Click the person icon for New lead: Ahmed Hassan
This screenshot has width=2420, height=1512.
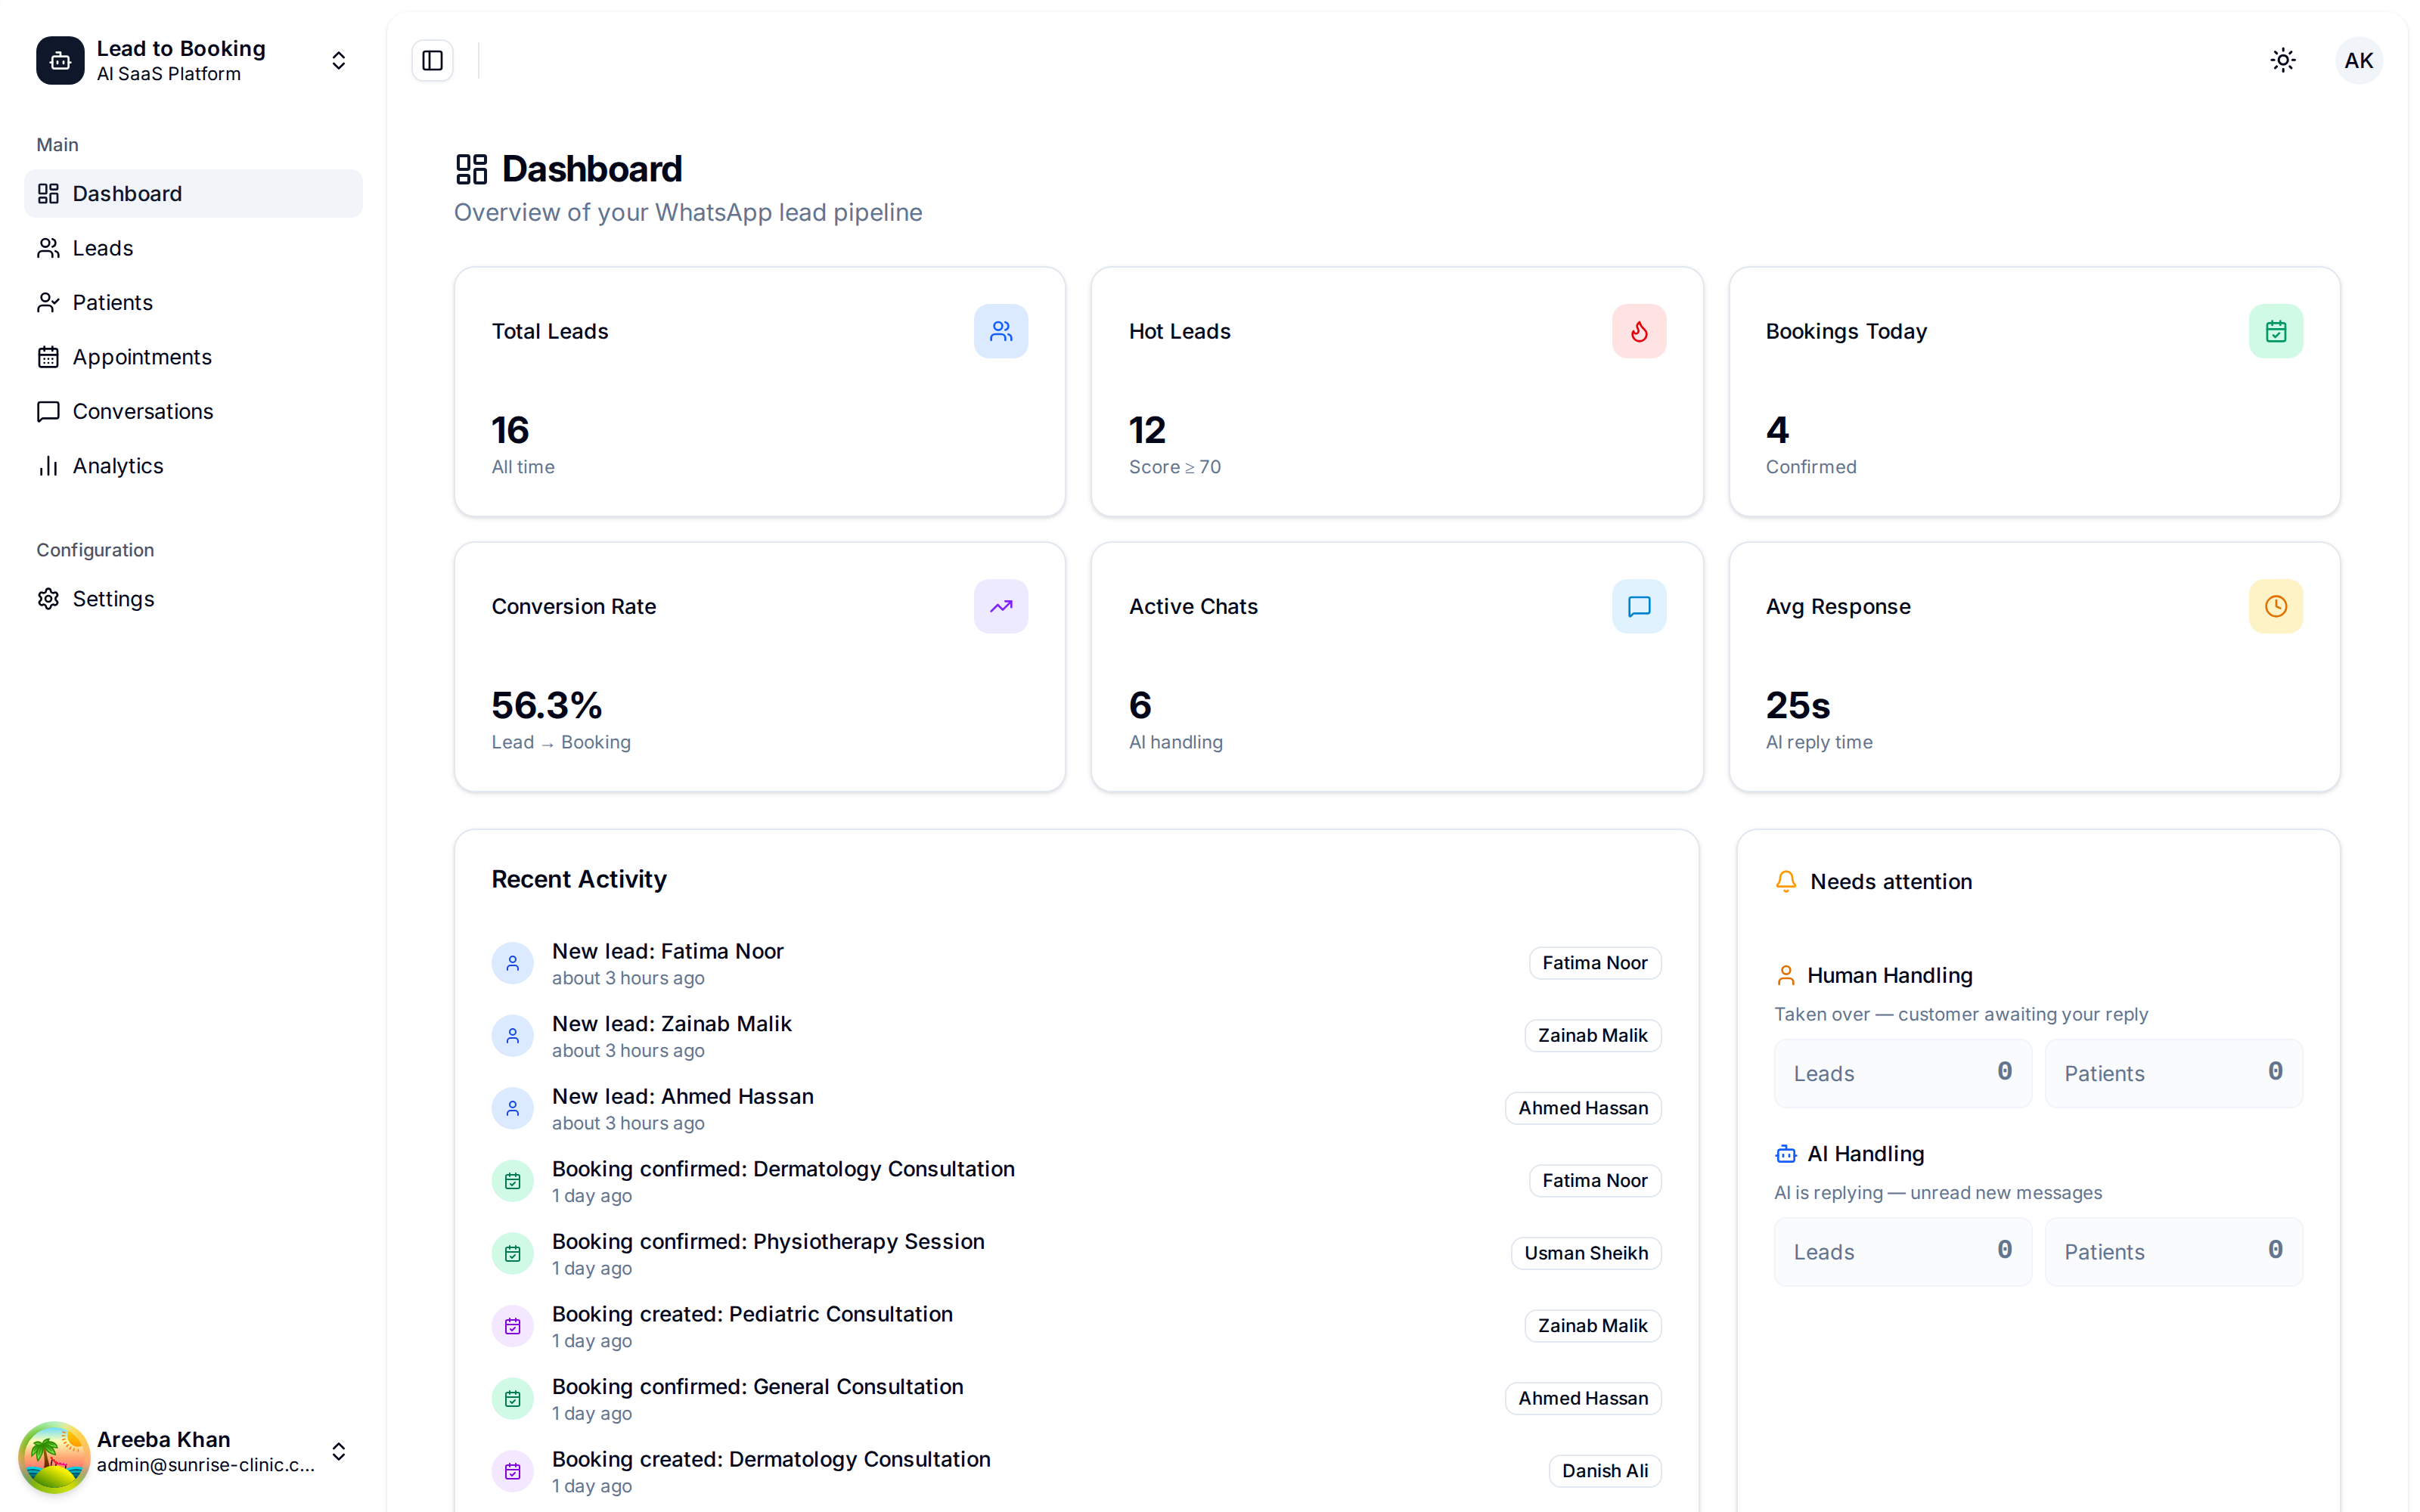tap(512, 1108)
